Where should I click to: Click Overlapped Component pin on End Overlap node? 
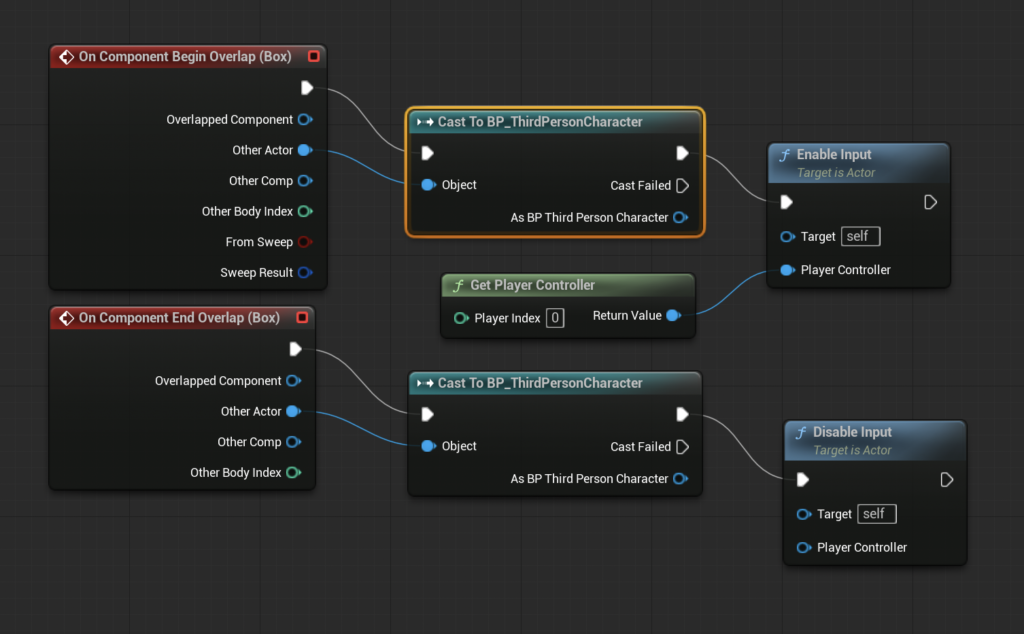click(x=293, y=381)
